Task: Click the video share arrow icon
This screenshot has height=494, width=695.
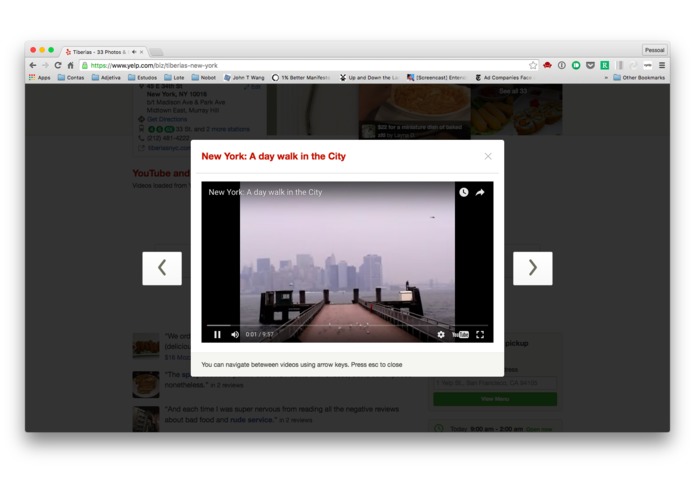Action: pyautogui.click(x=480, y=192)
